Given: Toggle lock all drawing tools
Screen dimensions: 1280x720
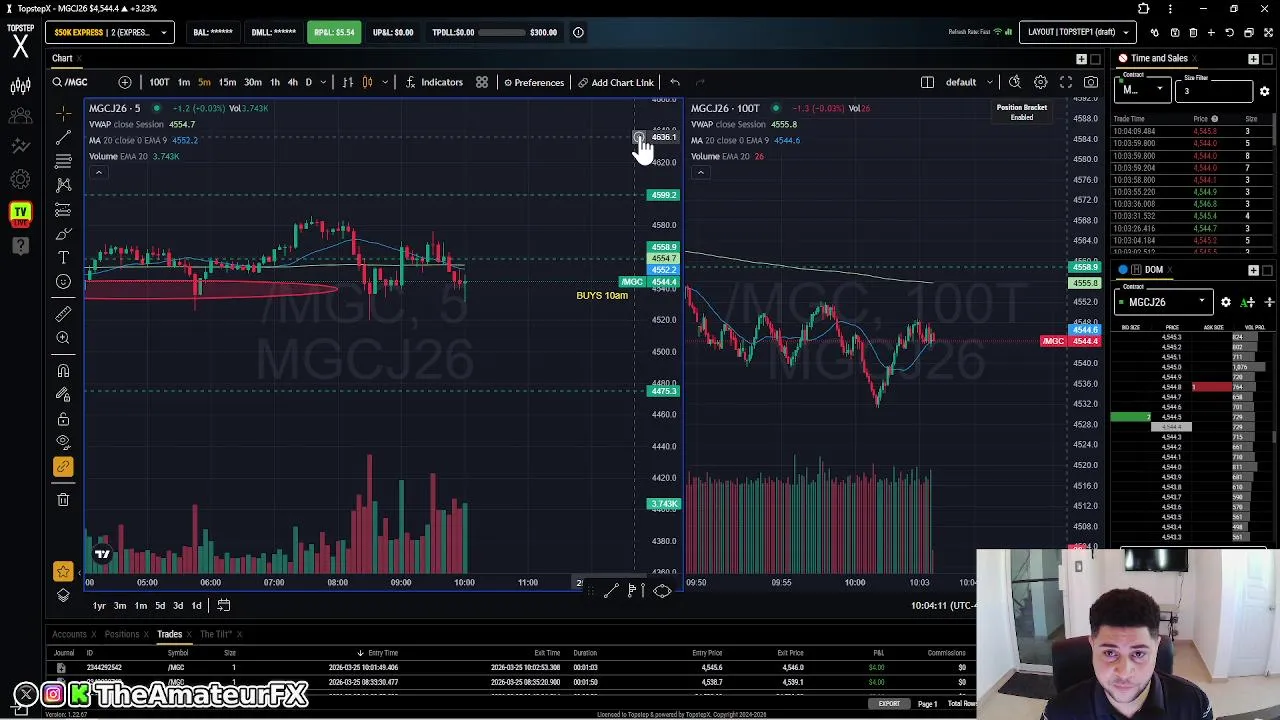Looking at the screenshot, I should tap(63, 419).
